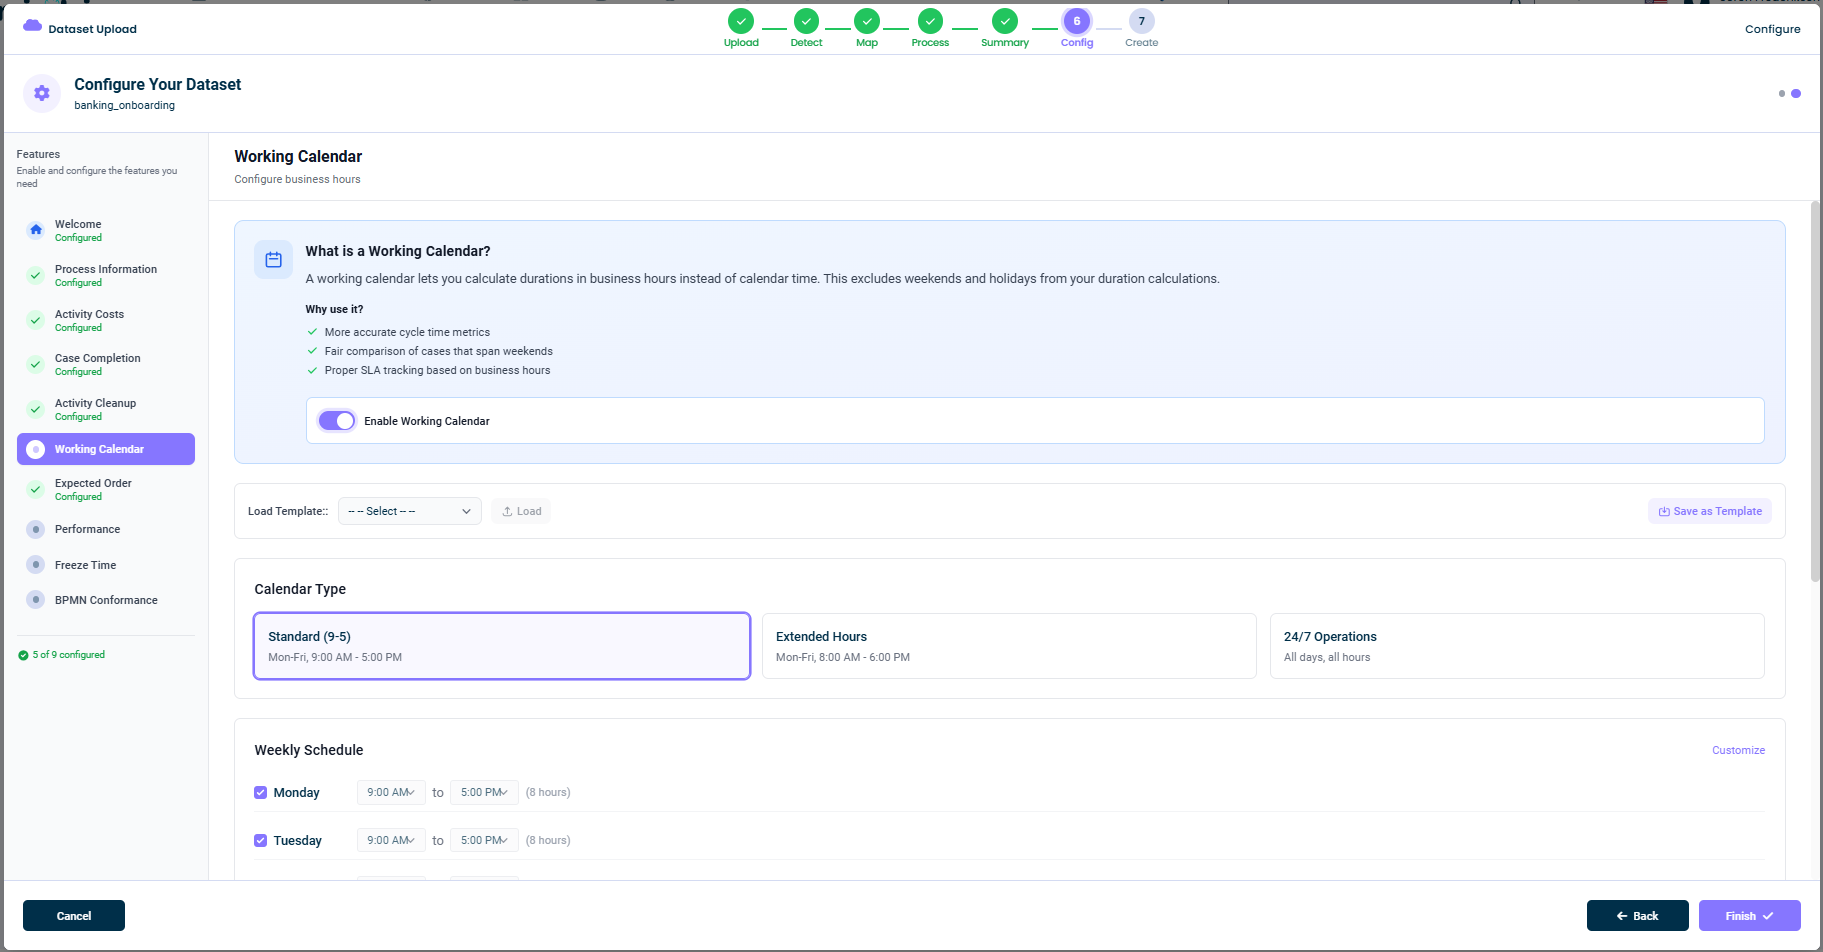
Task: Click the Finish button
Action: coord(1749,916)
